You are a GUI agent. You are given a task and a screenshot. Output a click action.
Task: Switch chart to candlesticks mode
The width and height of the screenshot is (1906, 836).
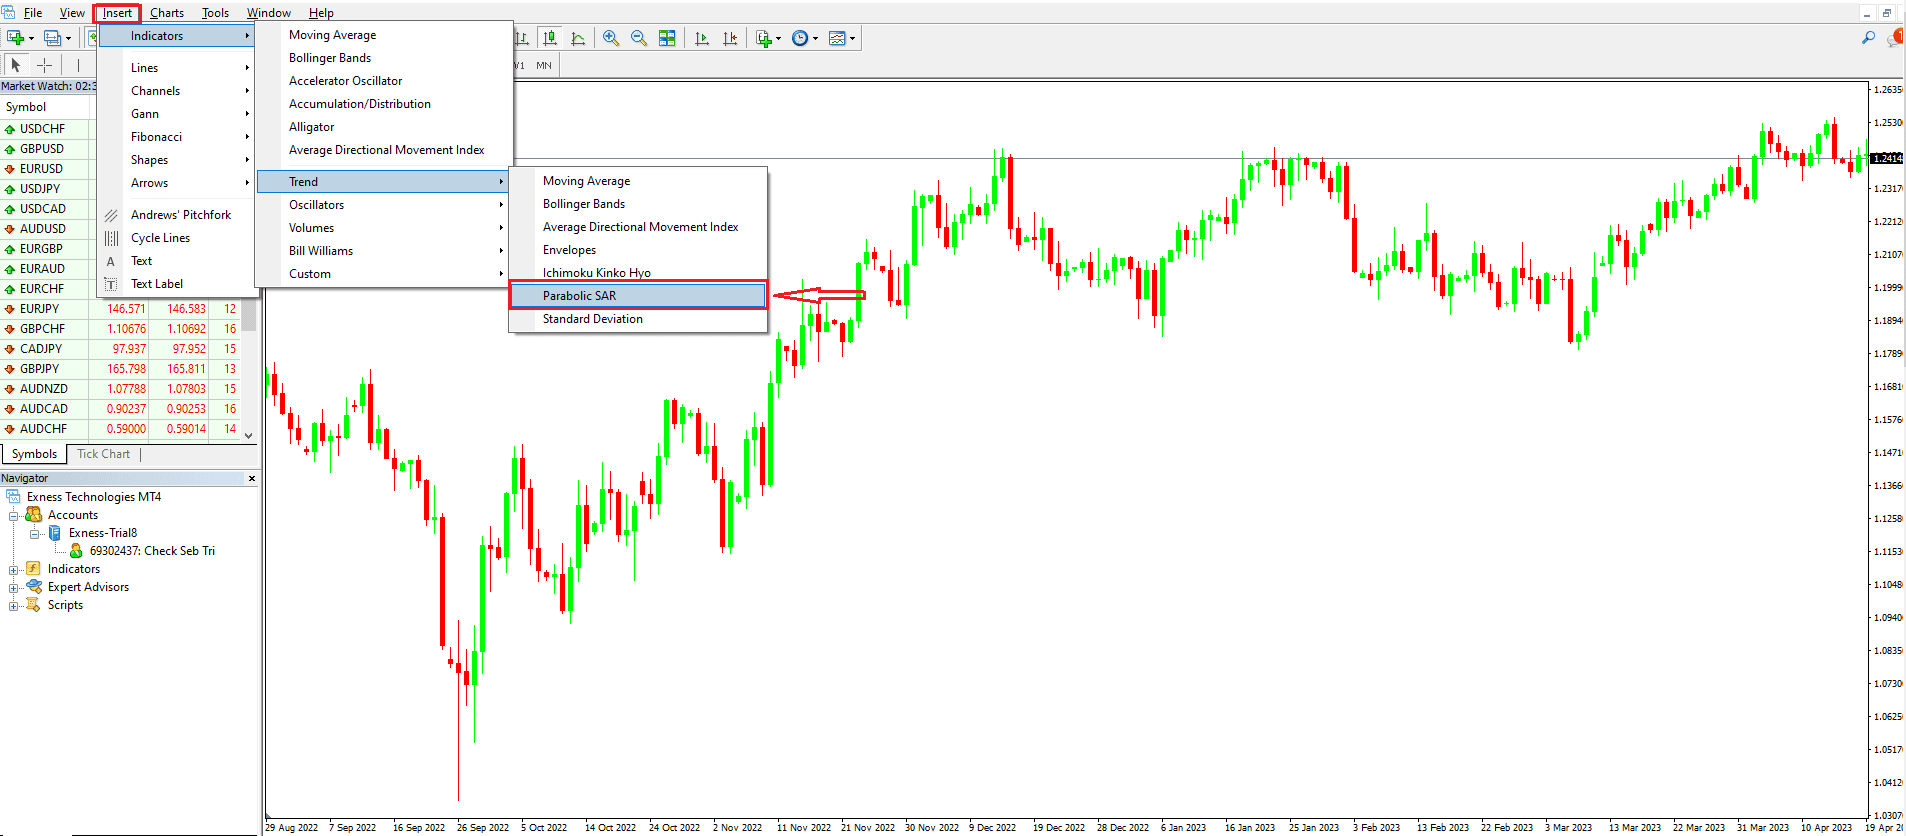[549, 38]
